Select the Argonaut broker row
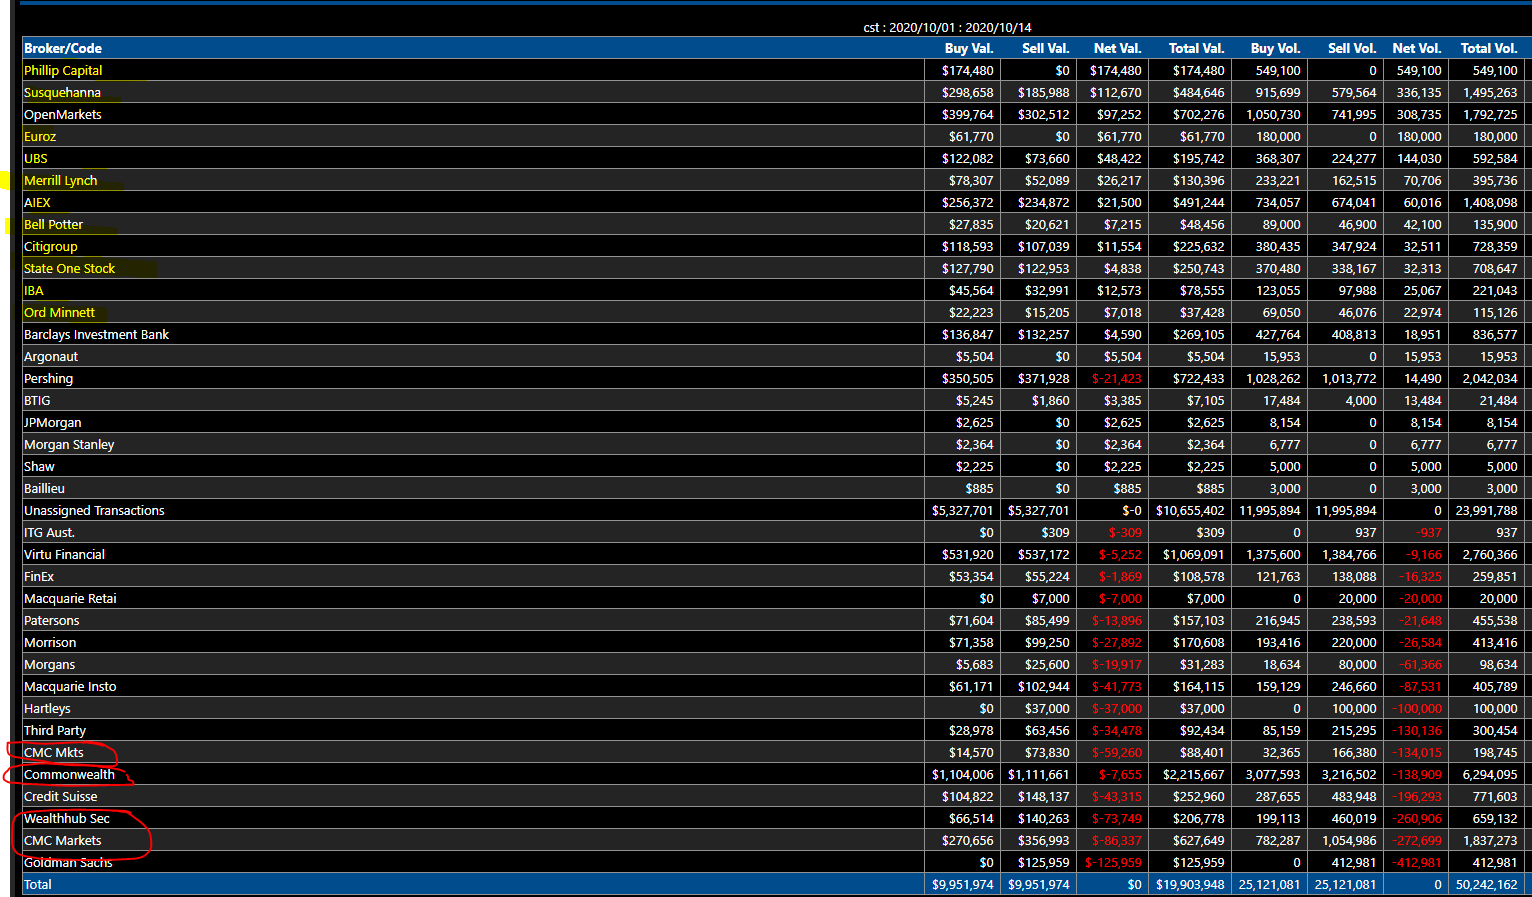Viewport: 1532px width, 897px height. (x=776, y=356)
